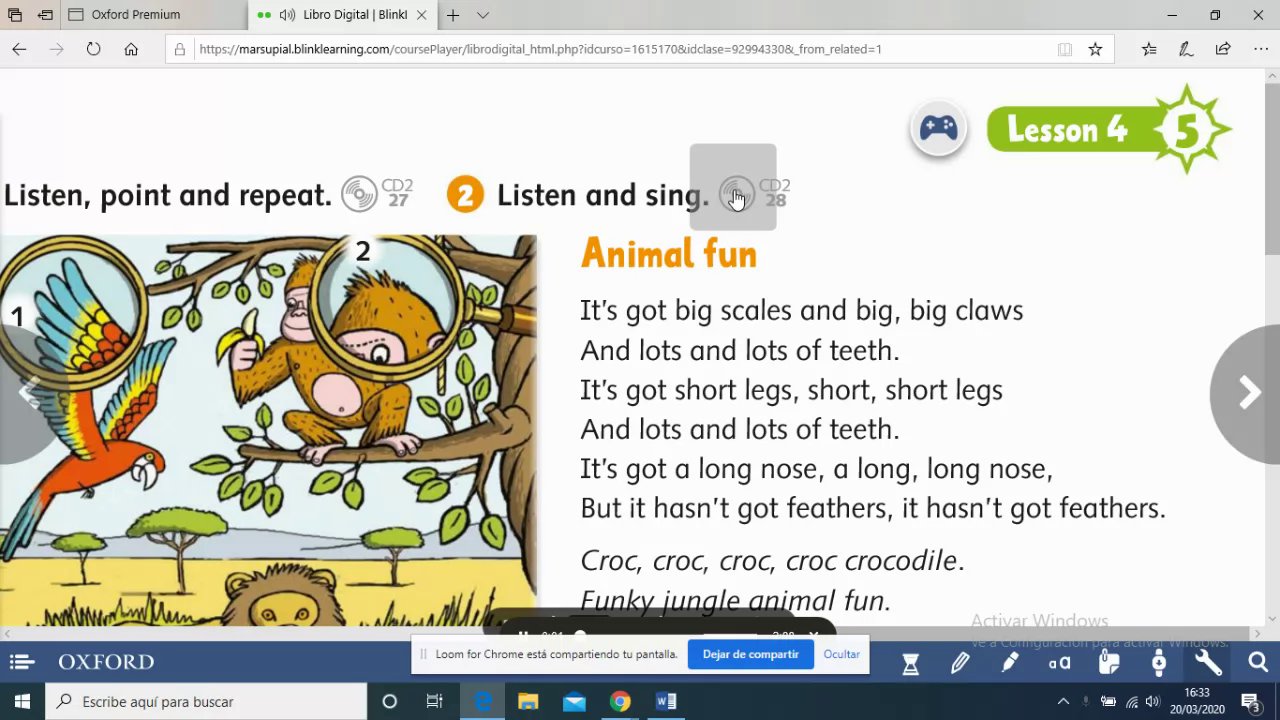
Task: Open the Windows Start menu
Action: (x=22, y=702)
